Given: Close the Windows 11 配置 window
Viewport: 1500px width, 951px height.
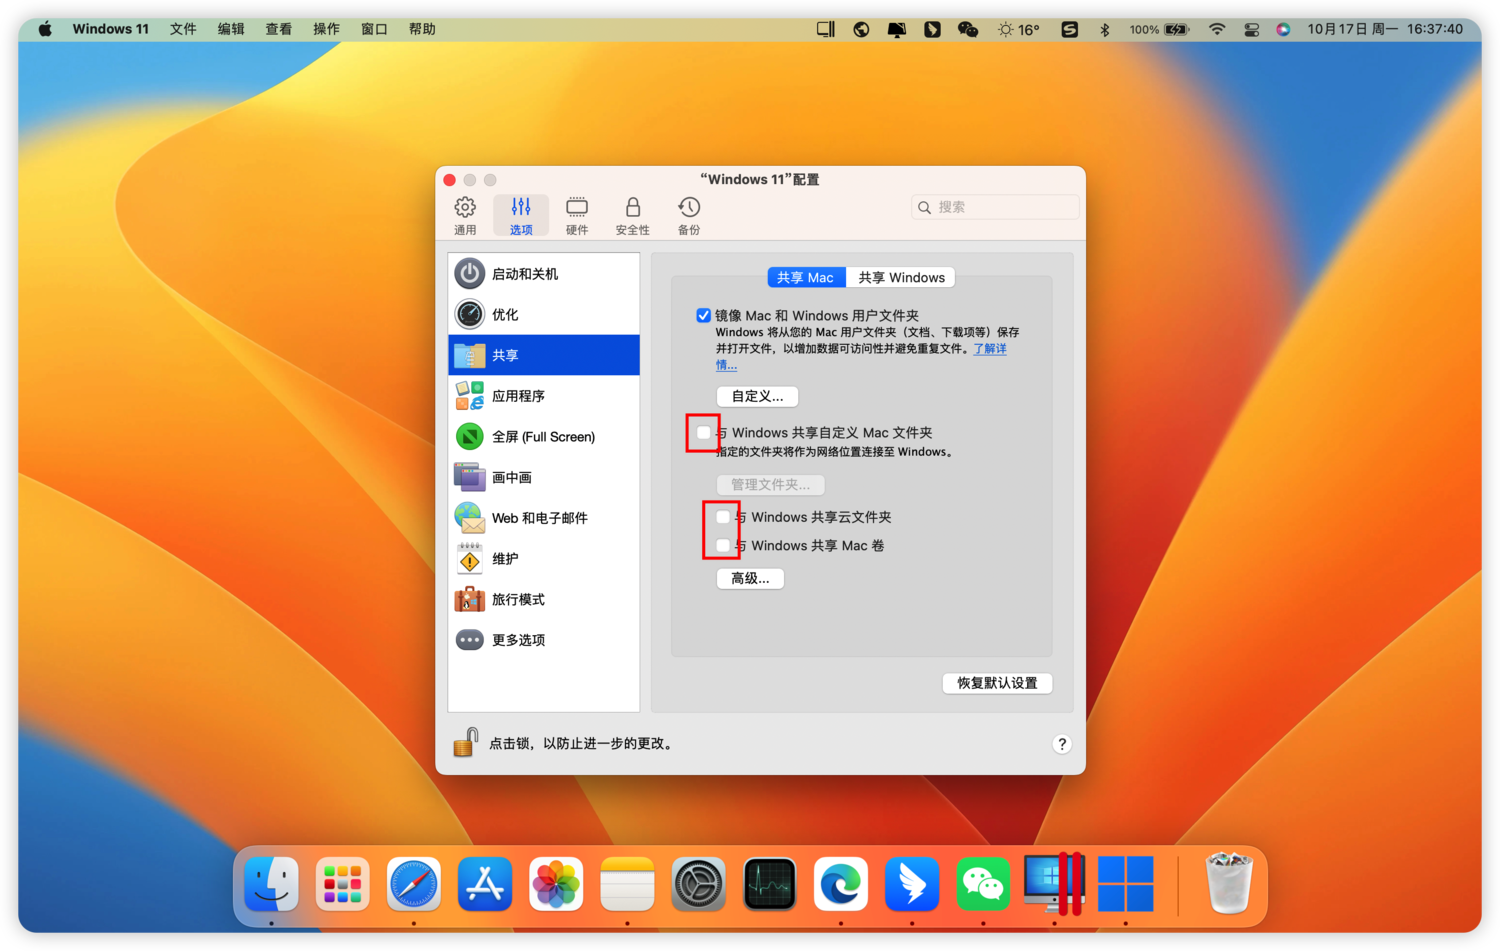Looking at the screenshot, I should point(450,180).
